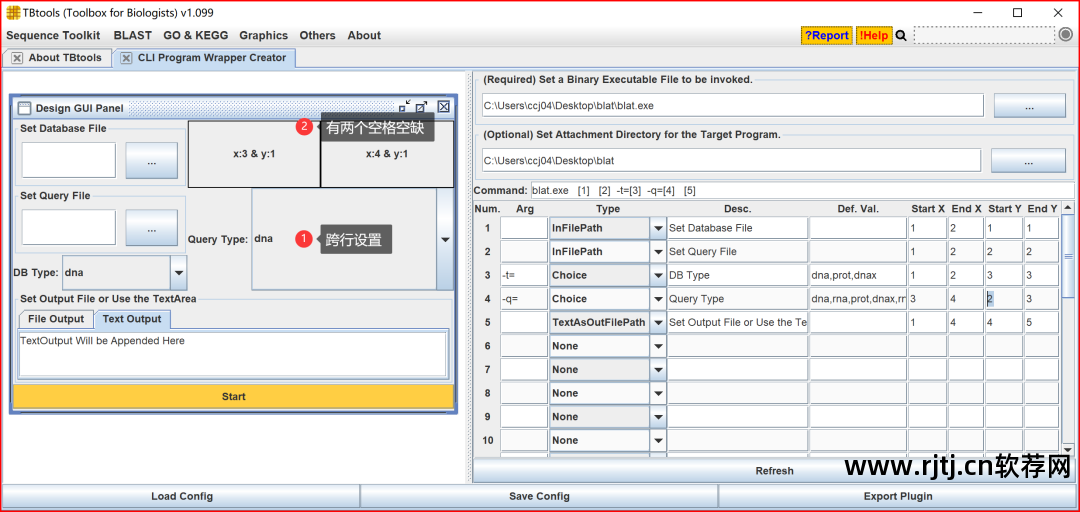1080x512 pixels.
Task: Minimize the Design GUI Panel frame
Action: (404, 107)
